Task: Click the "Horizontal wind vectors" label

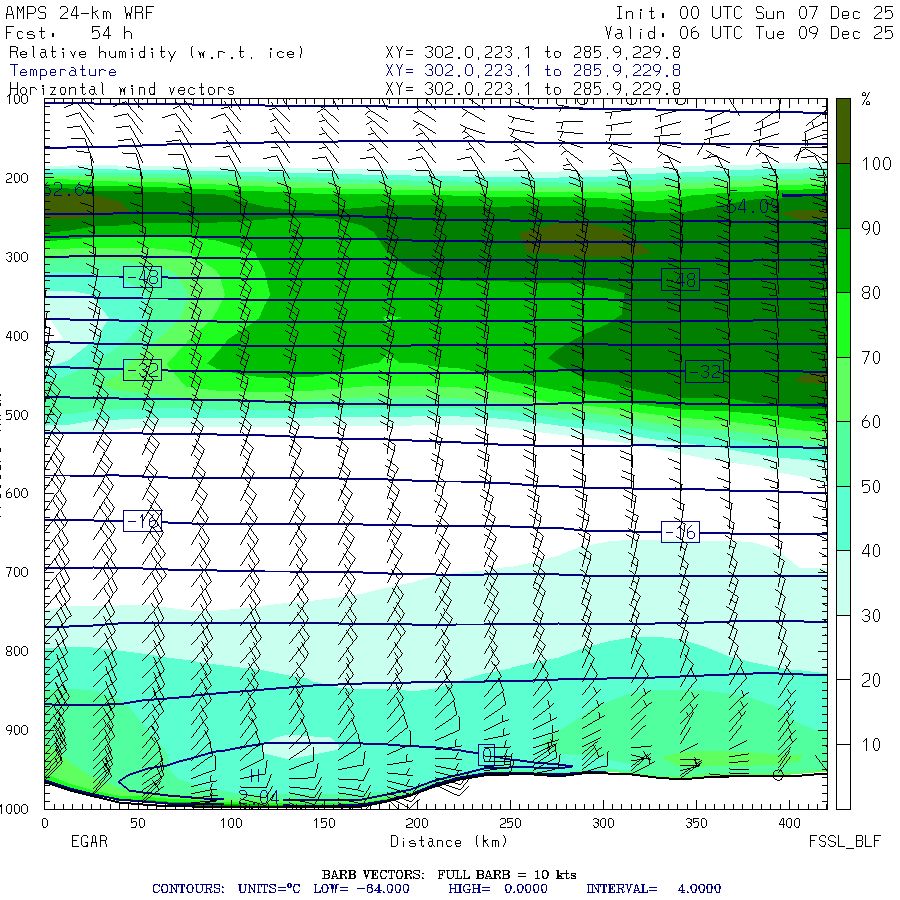Action: [x=122, y=90]
